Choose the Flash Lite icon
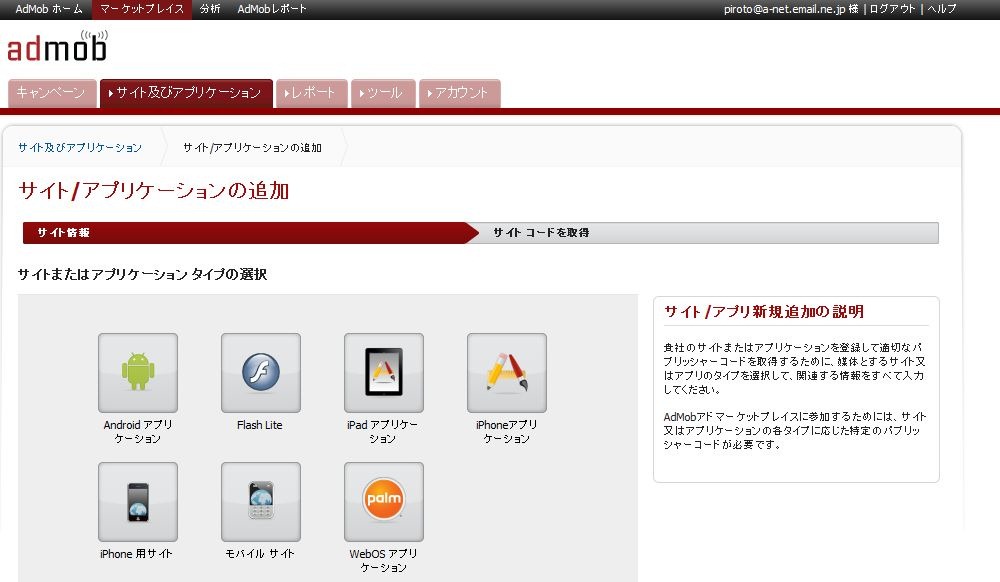The image size is (1000, 582). pyautogui.click(x=261, y=372)
